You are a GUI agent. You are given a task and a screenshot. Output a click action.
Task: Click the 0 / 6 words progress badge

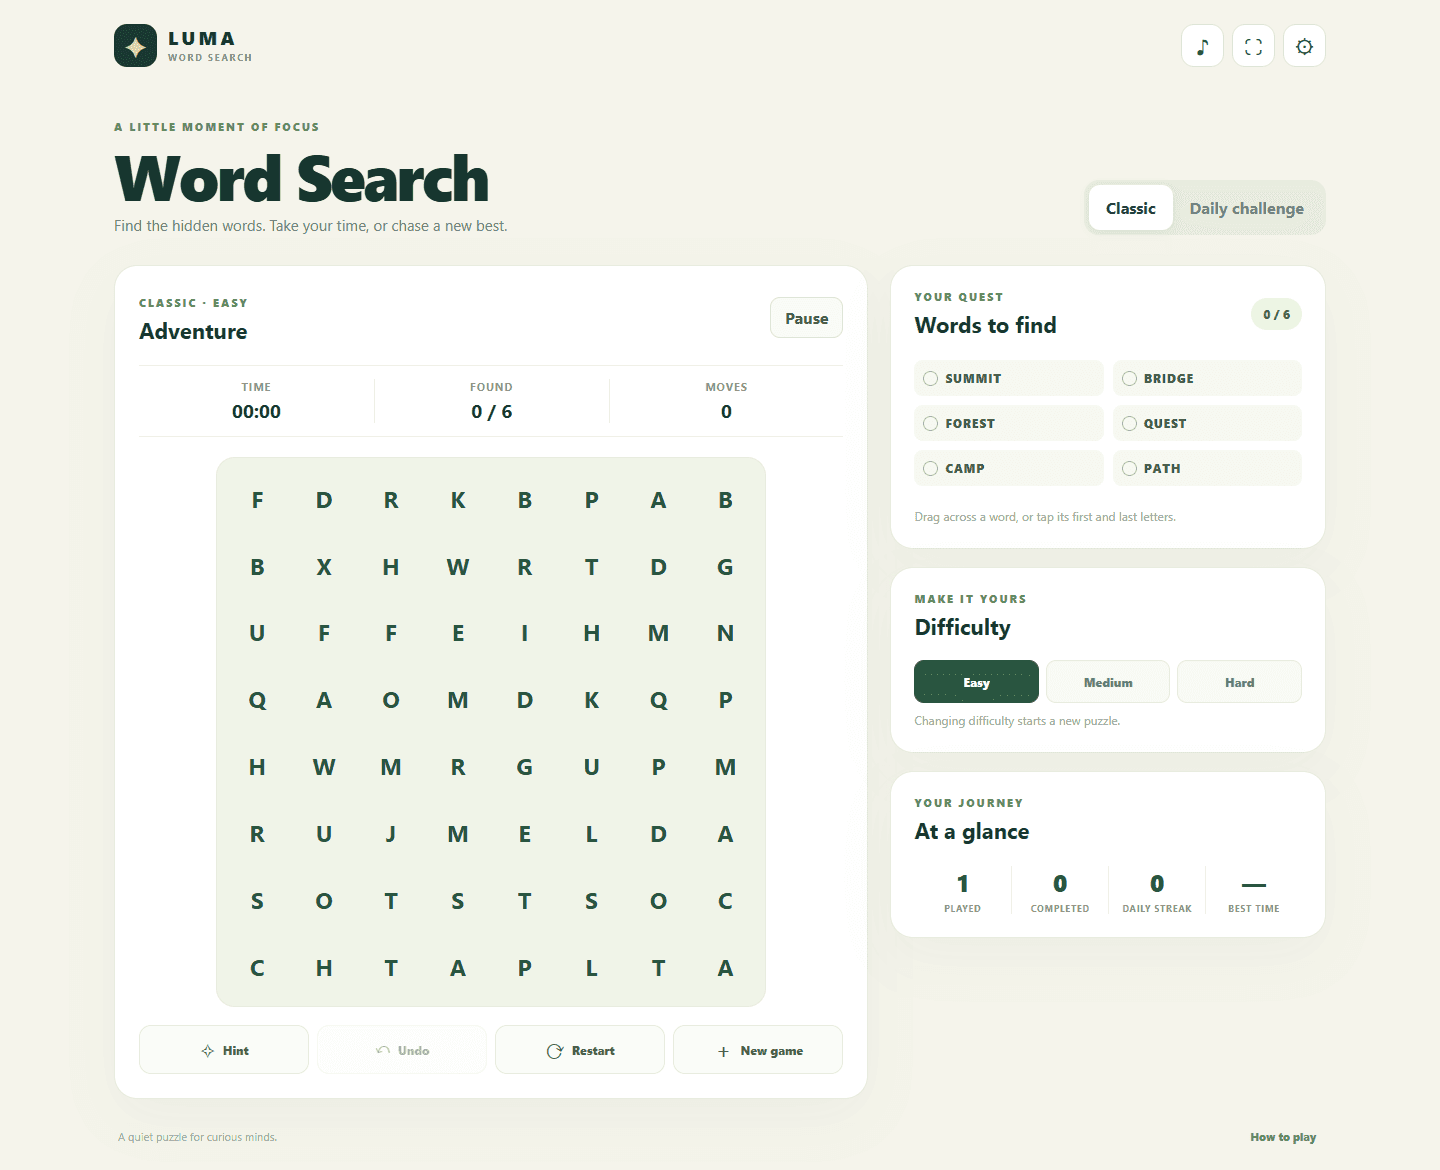(x=1276, y=314)
